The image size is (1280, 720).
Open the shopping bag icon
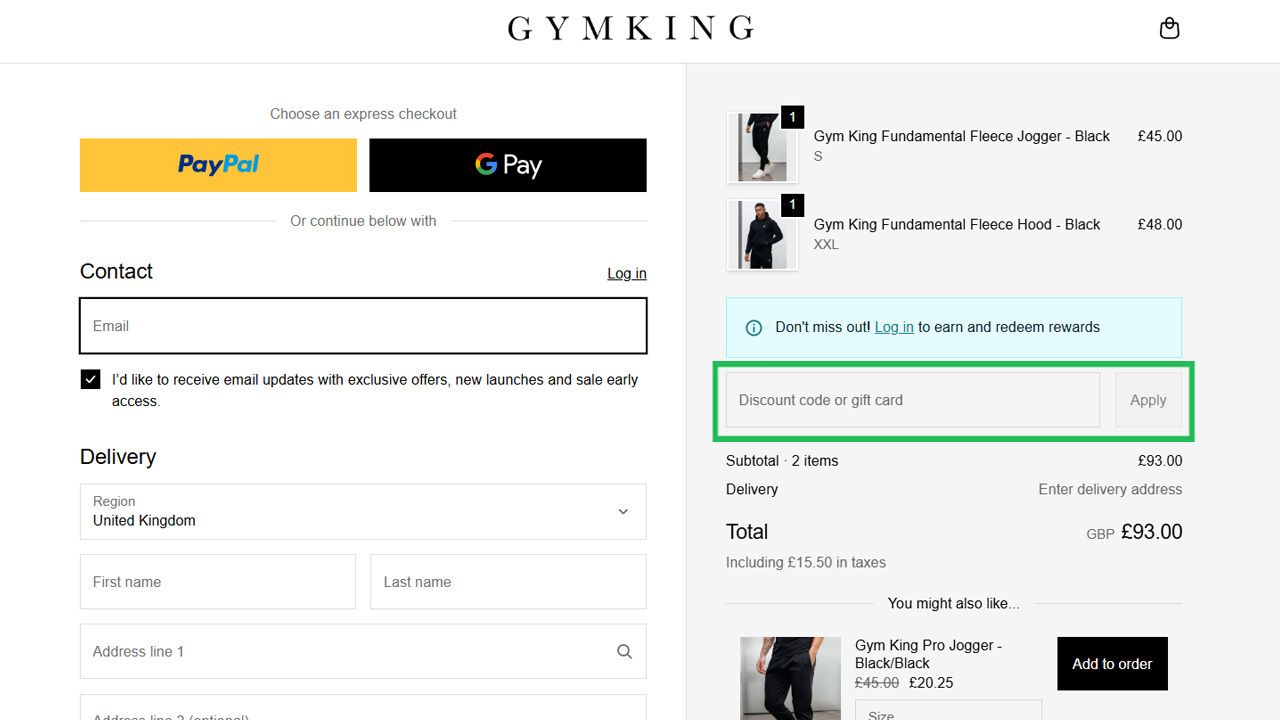[1169, 28]
